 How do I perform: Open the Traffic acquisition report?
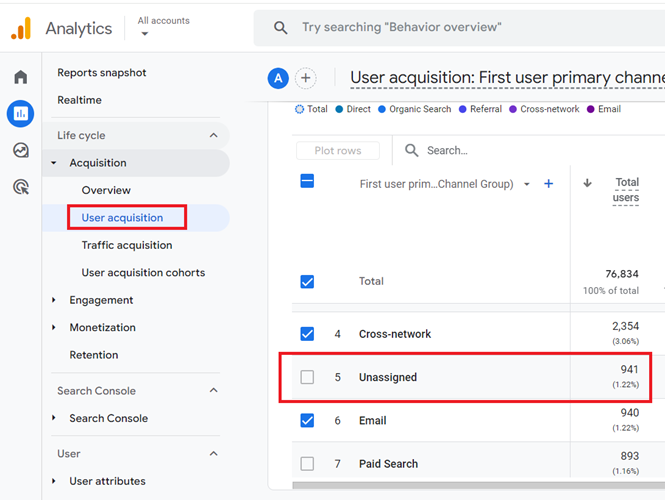(x=127, y=245)
